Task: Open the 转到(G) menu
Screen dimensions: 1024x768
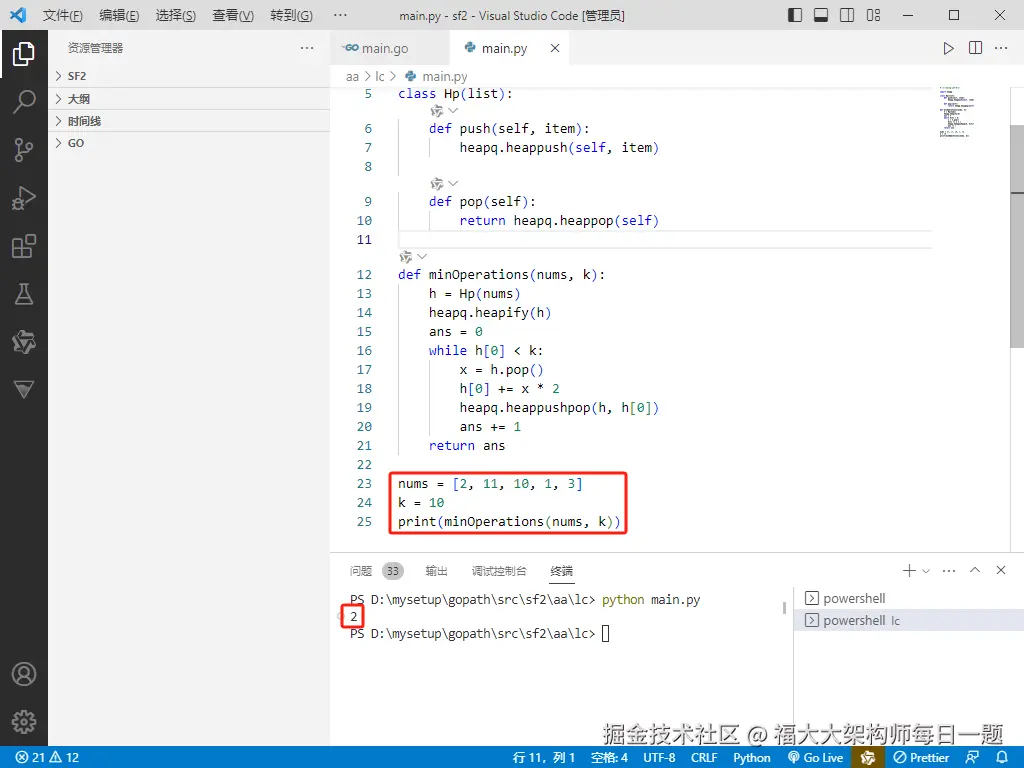Action: tap(291, 15)
